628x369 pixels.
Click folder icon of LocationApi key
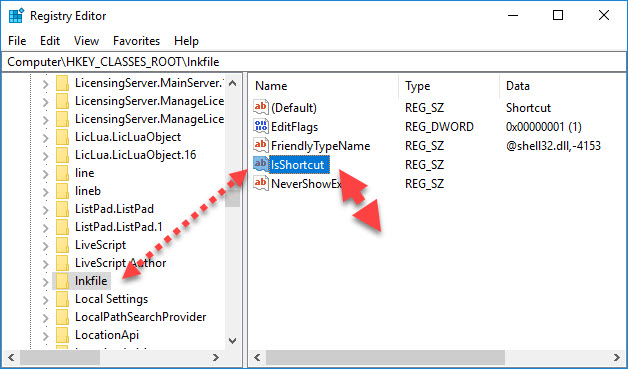click(62, 335)
